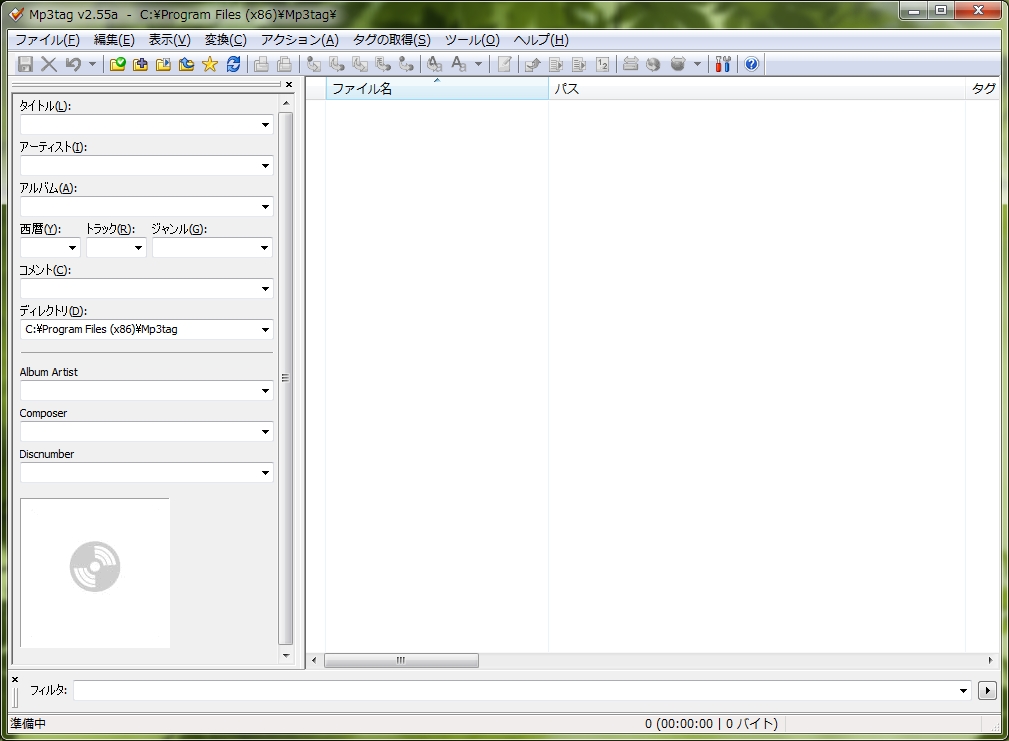The height and width of the screenshot is (741, 1009).
Task: Click the Tag - Filename convert icon
Action: 314,64
